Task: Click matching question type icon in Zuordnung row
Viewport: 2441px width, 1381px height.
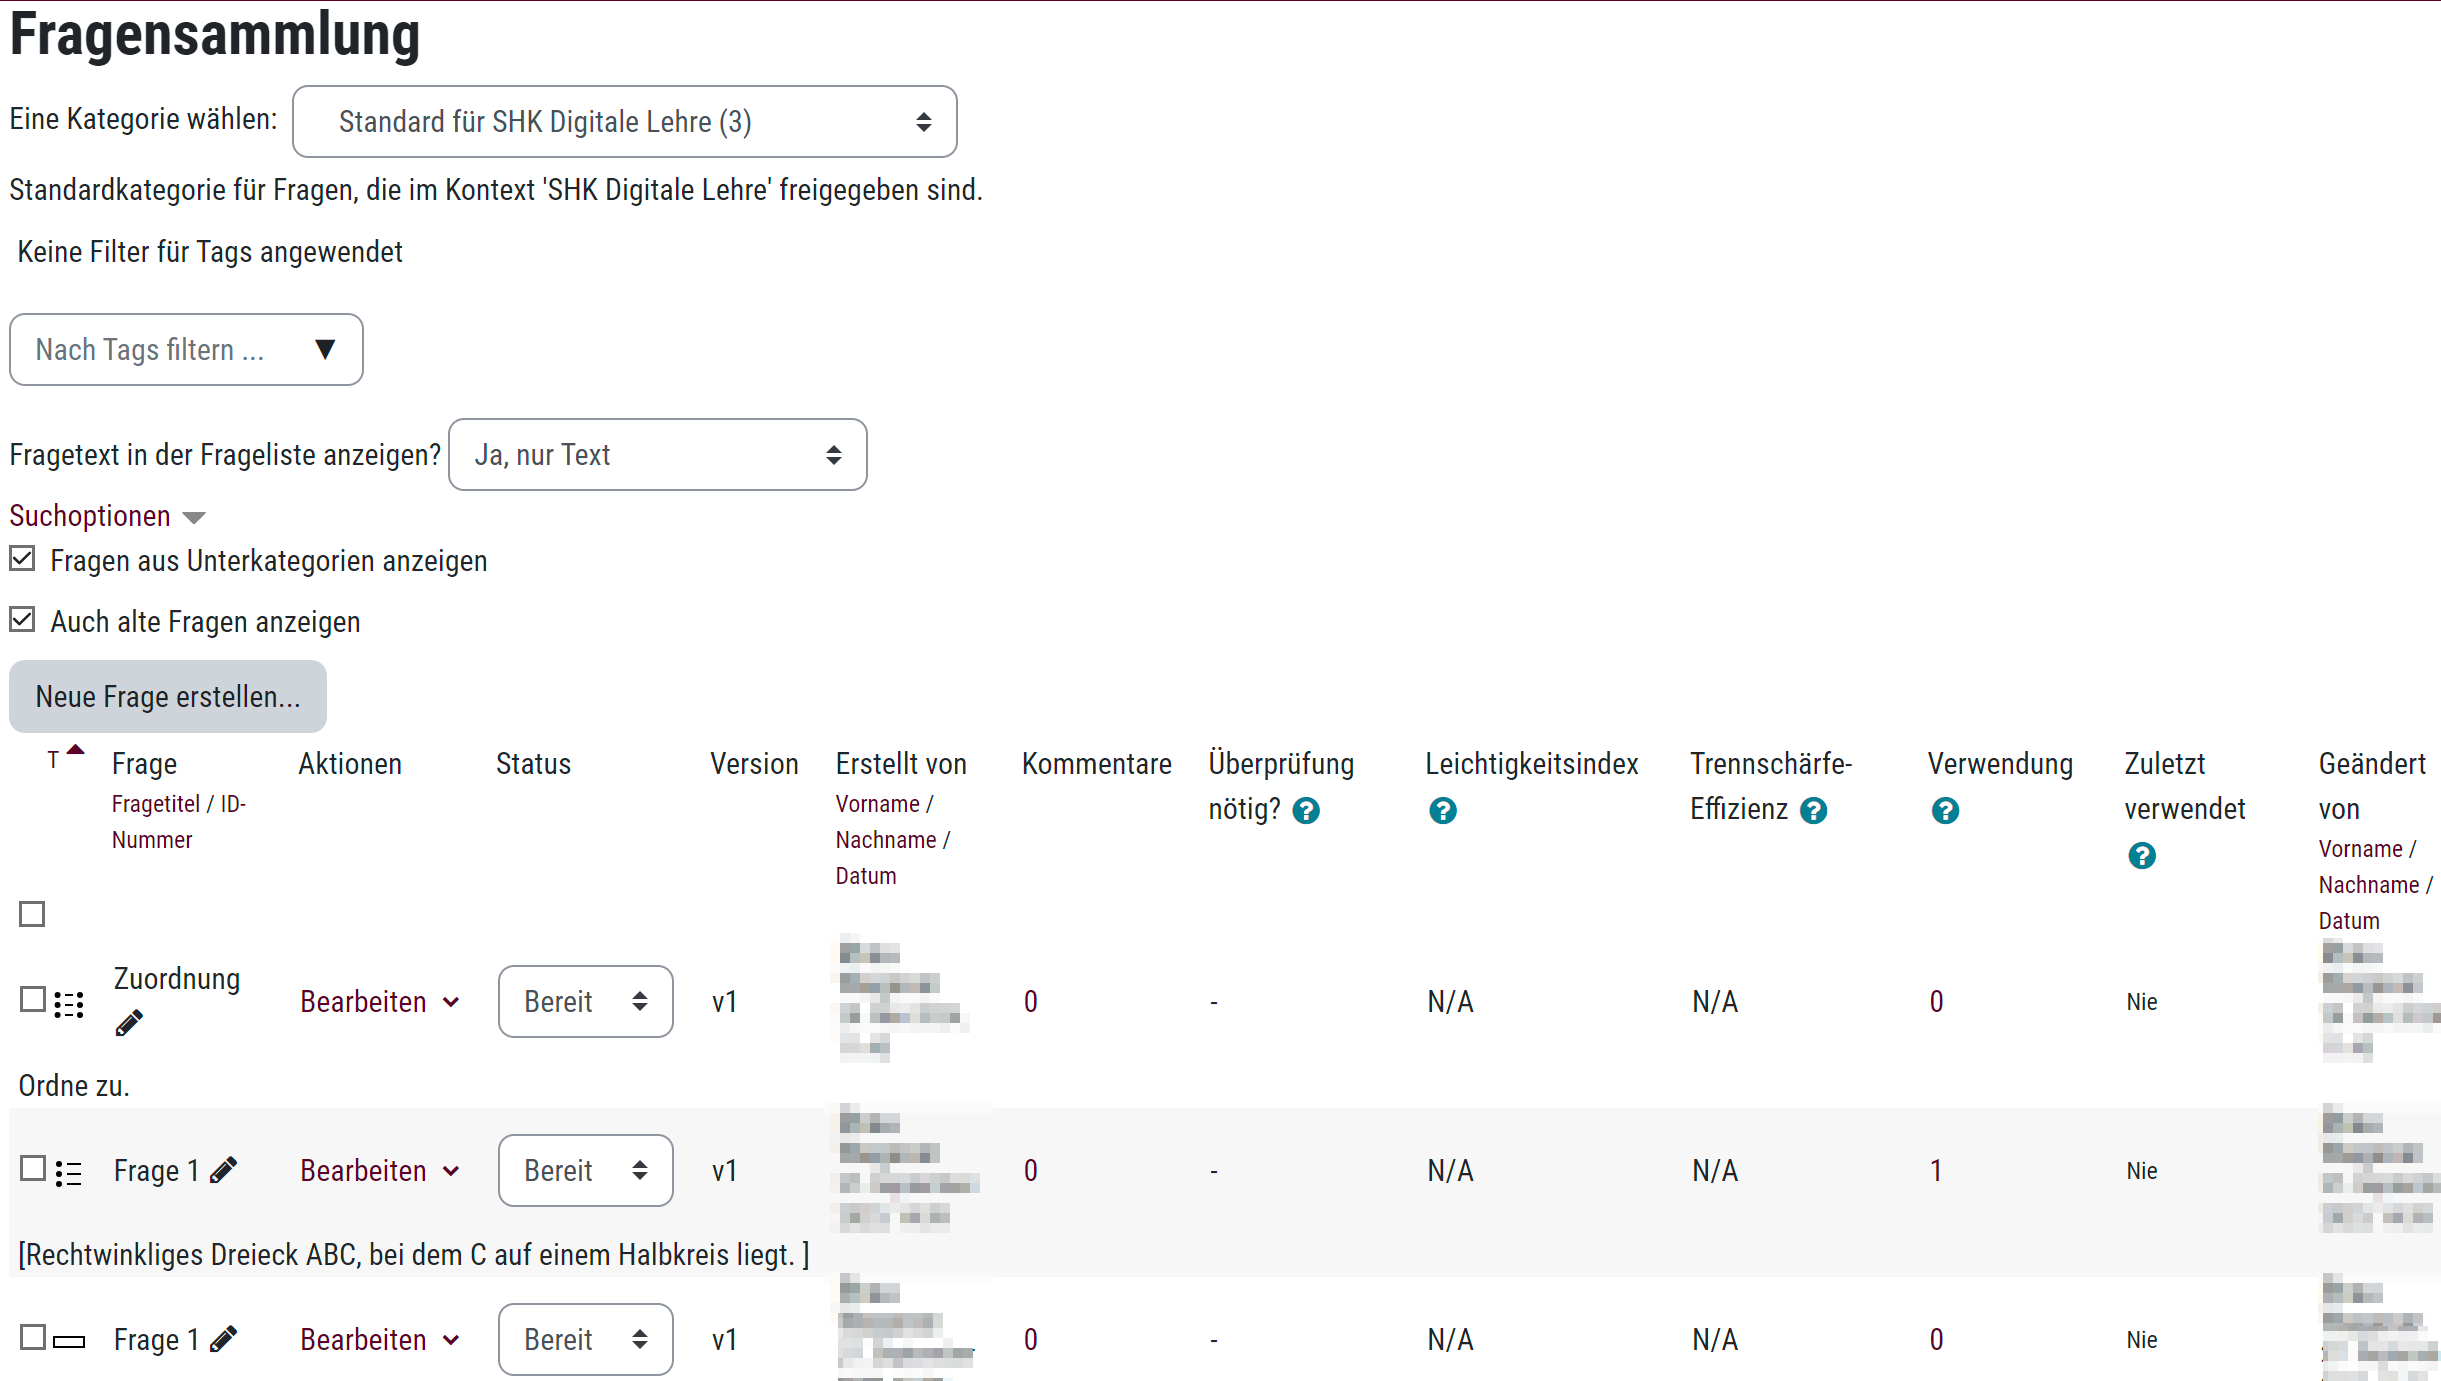Action: click(x=69, y=1003)
